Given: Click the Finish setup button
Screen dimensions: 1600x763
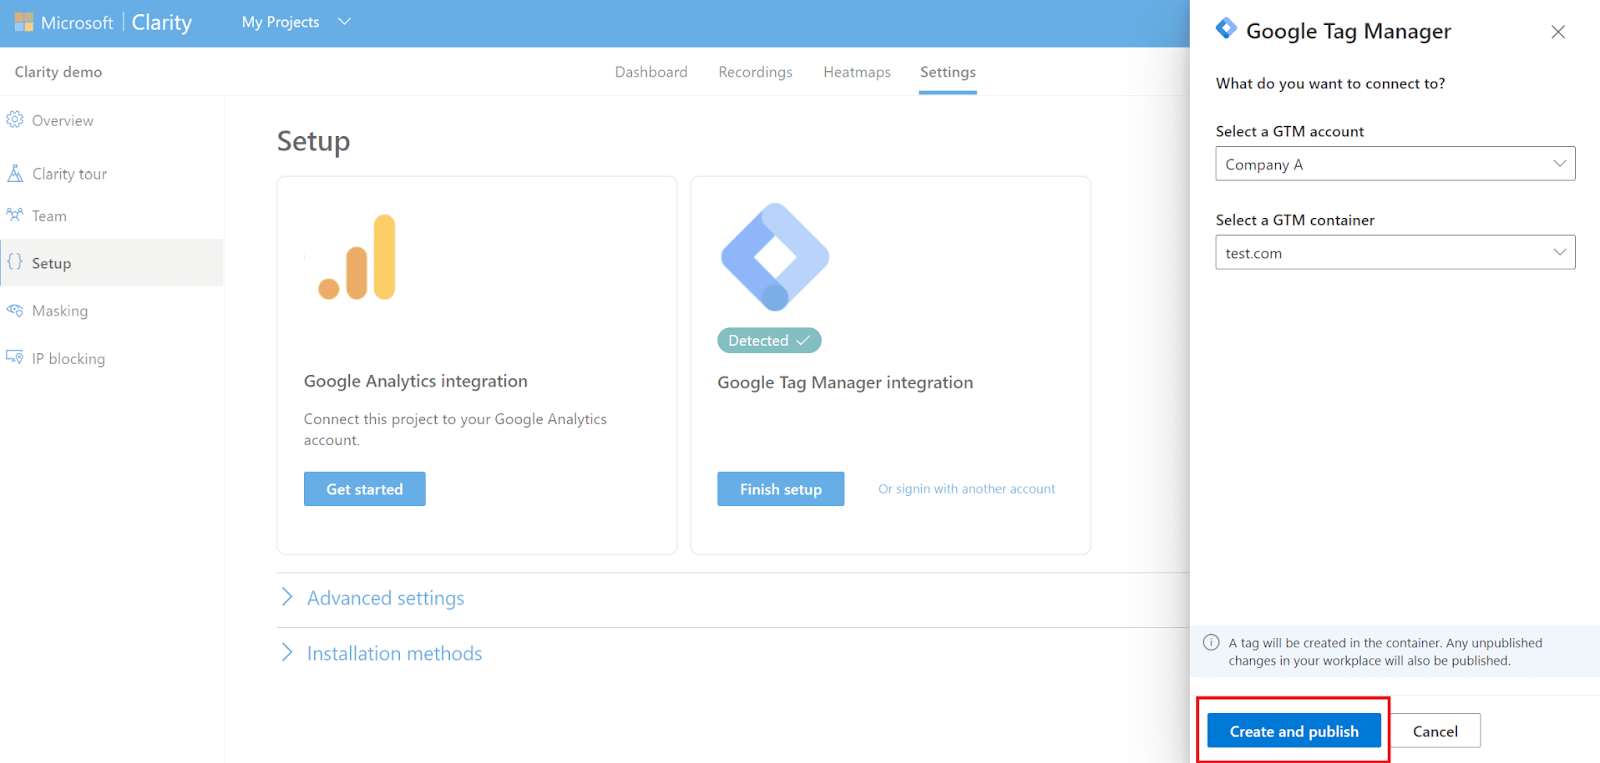Looking at the screenshot, I should click(781, 489).
